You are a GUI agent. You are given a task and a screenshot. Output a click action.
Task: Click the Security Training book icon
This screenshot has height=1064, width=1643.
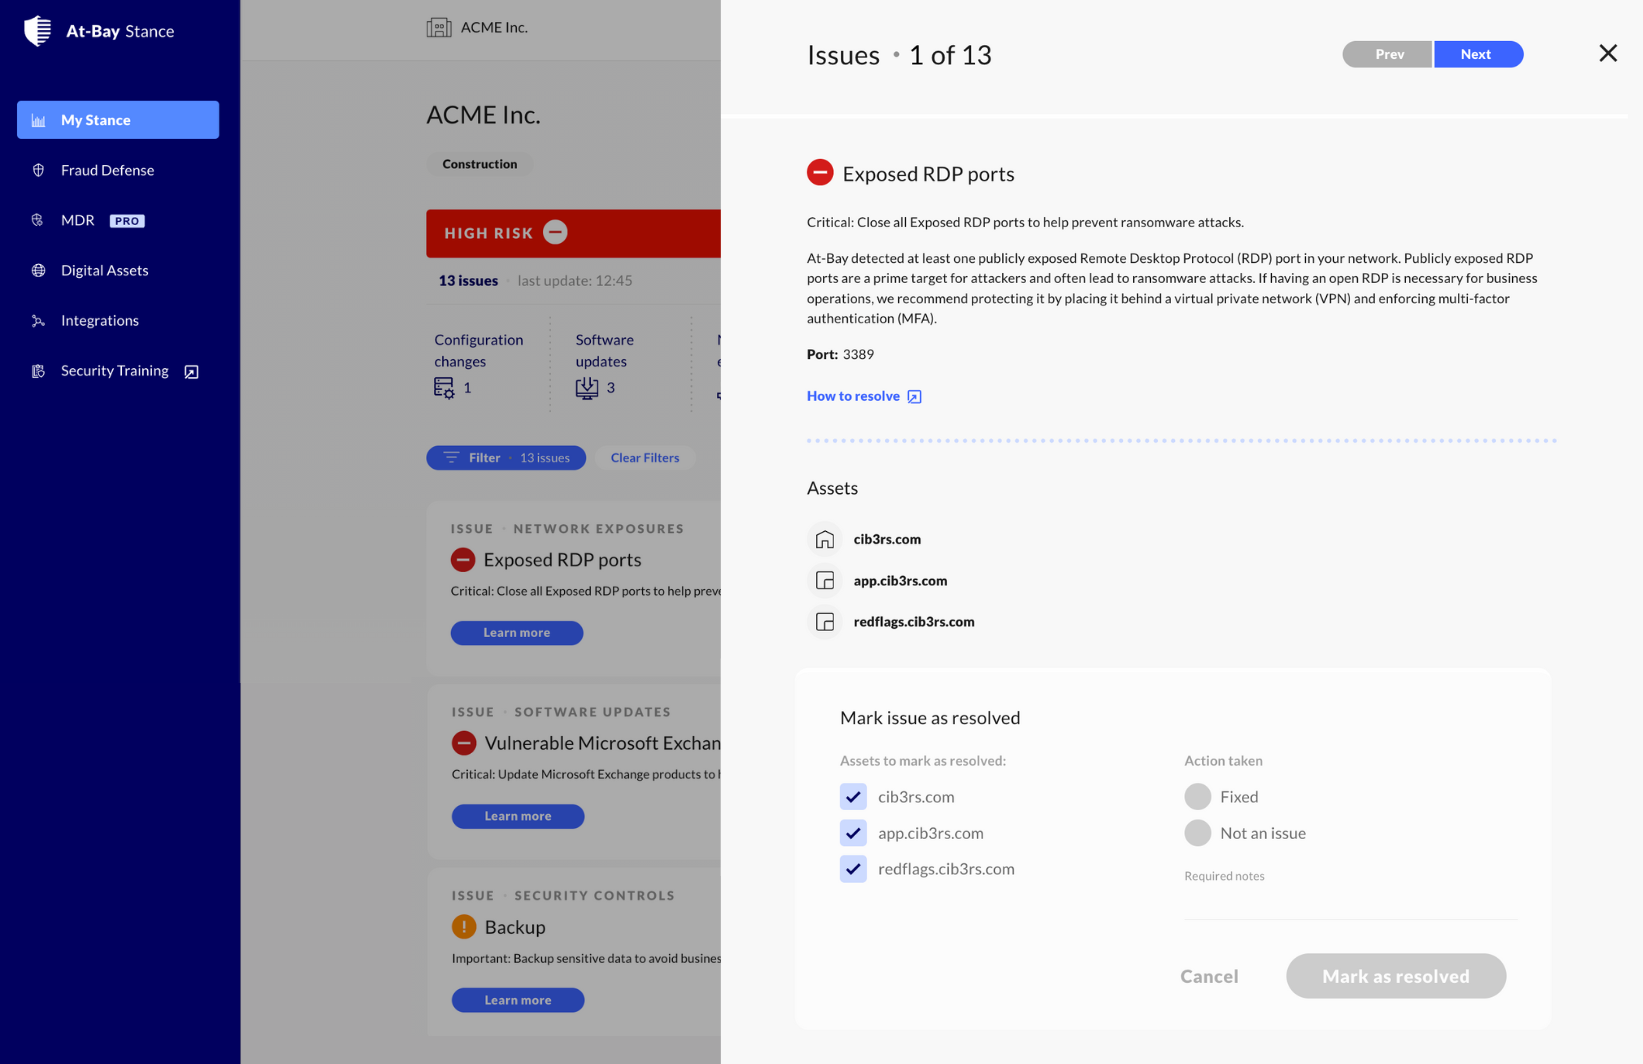pyautogui.click(x=39, y=371)
